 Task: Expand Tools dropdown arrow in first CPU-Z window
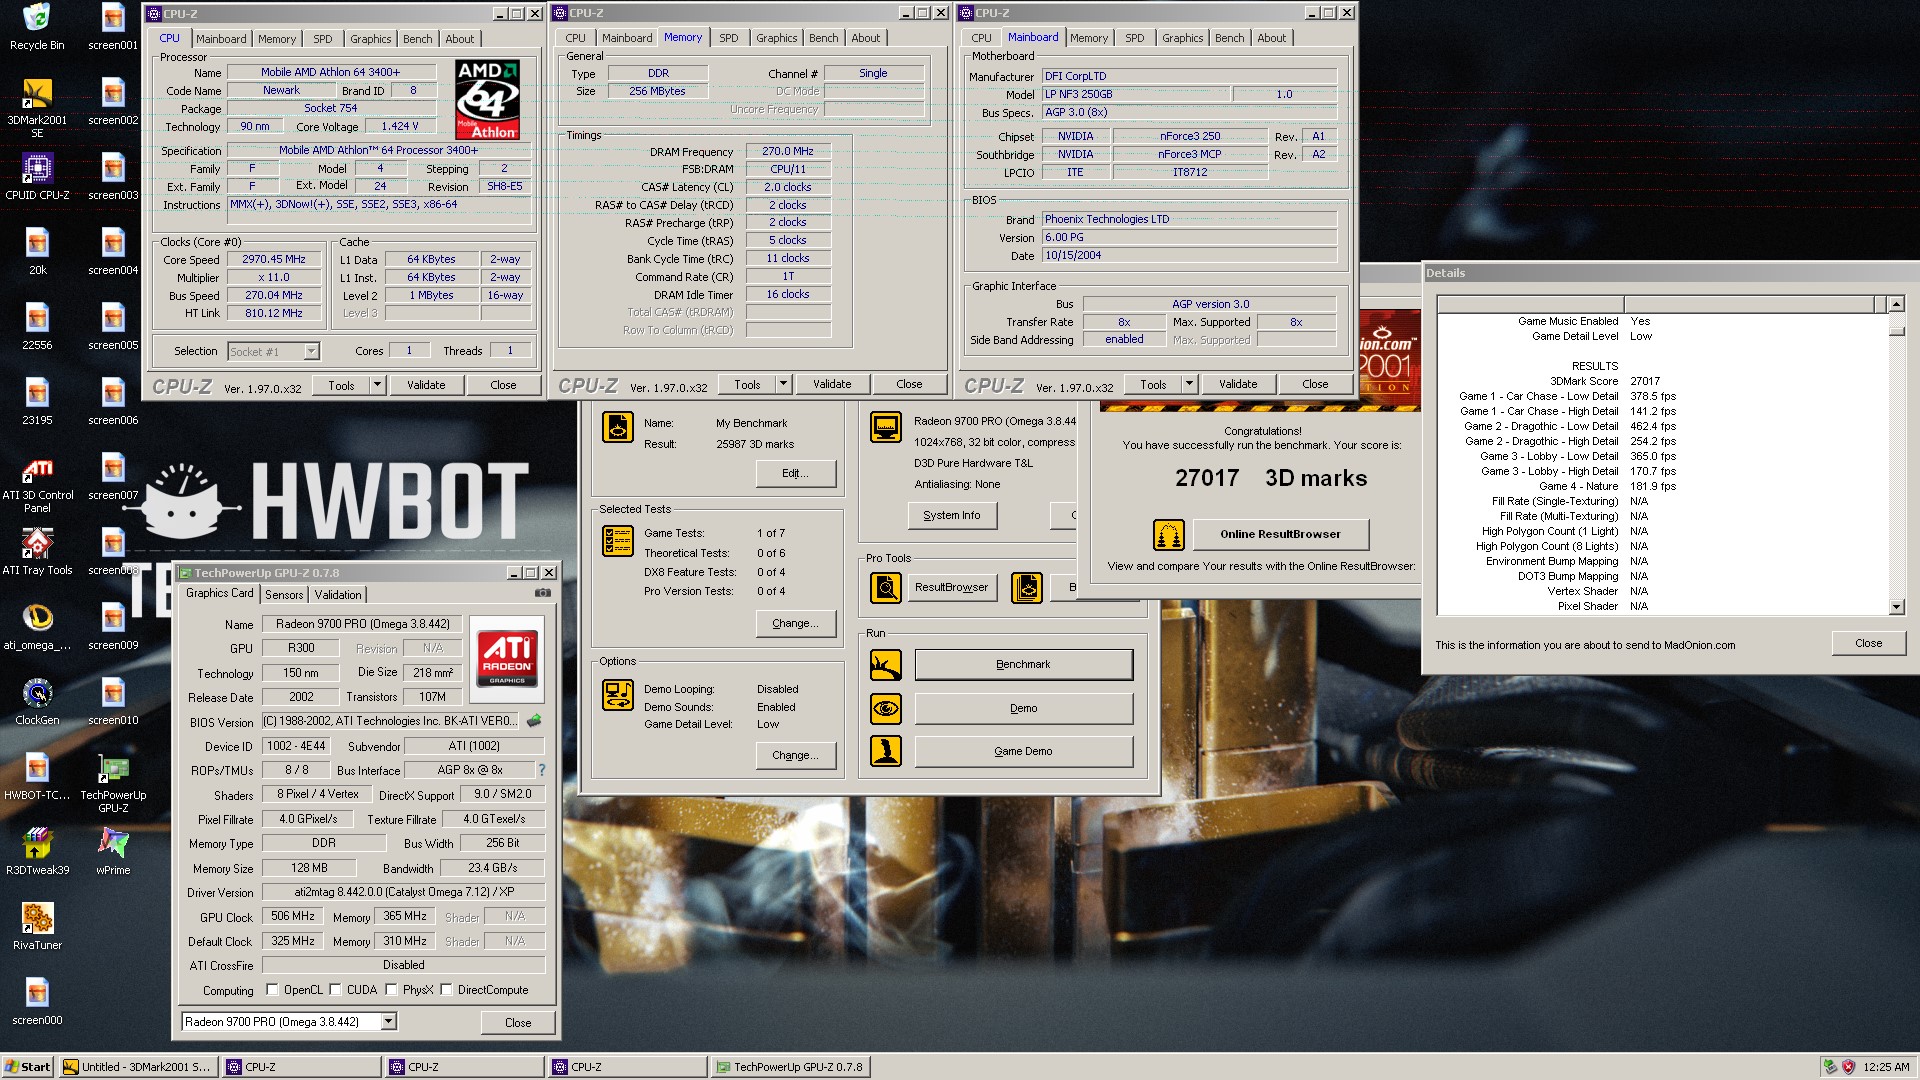(377, 385)
